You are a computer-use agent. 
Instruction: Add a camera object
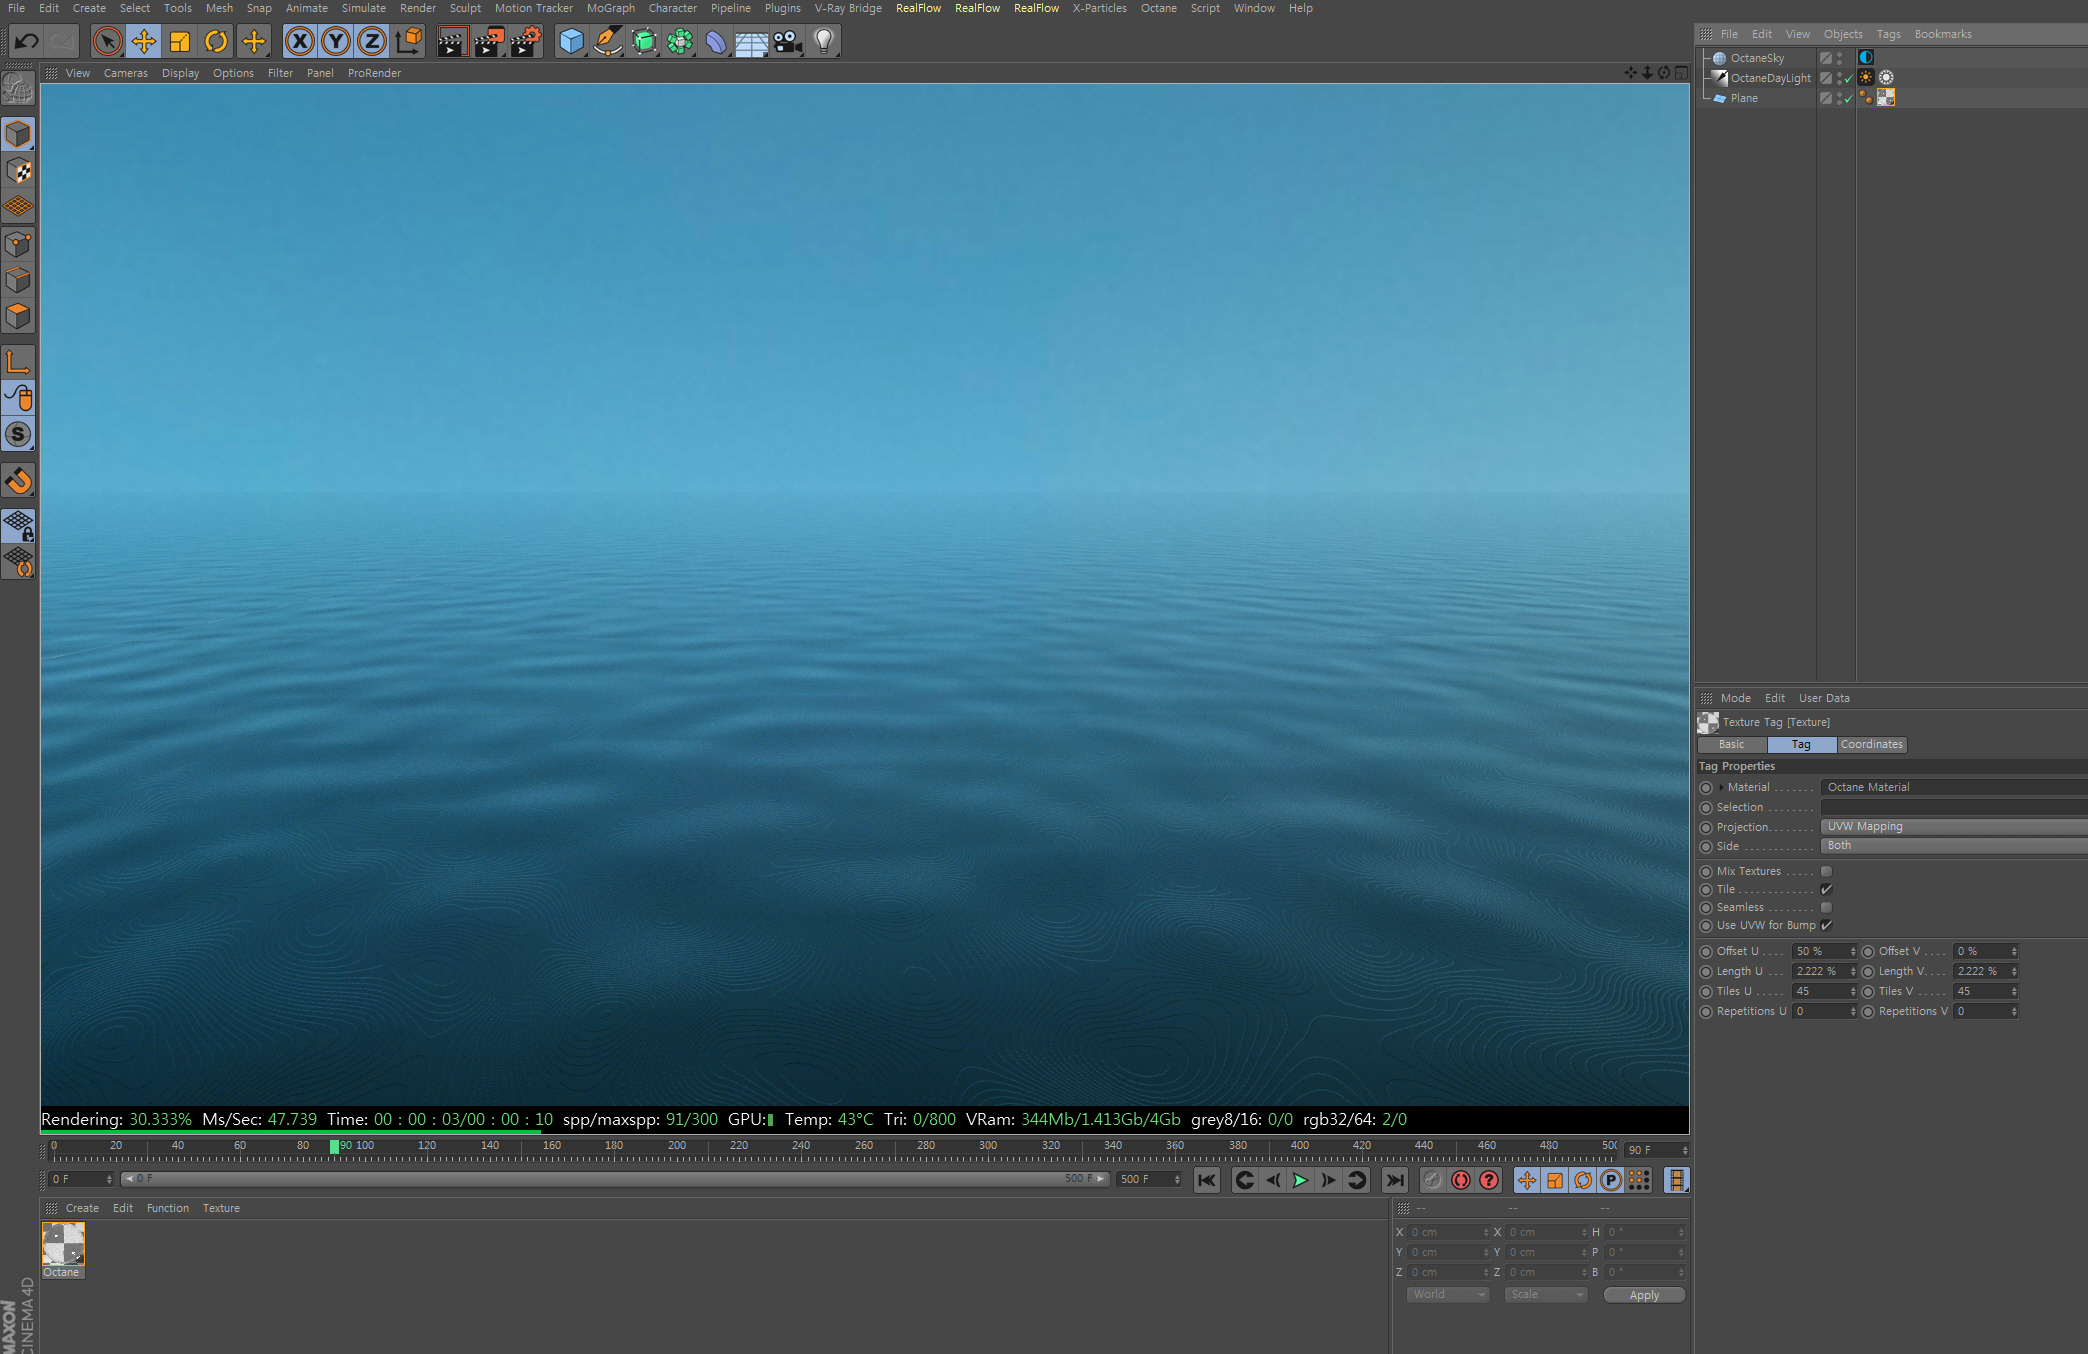tap(788, 41)
